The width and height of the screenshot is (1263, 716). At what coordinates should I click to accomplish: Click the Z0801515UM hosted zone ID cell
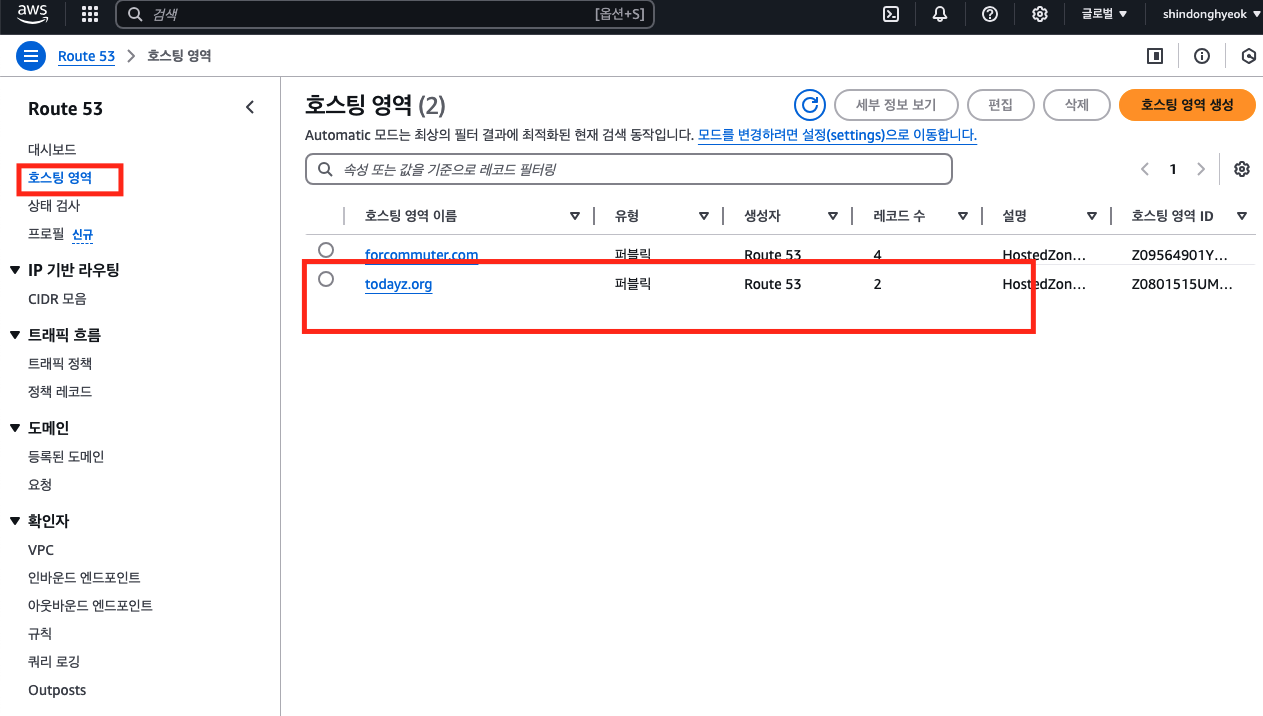coord(1181,284)
